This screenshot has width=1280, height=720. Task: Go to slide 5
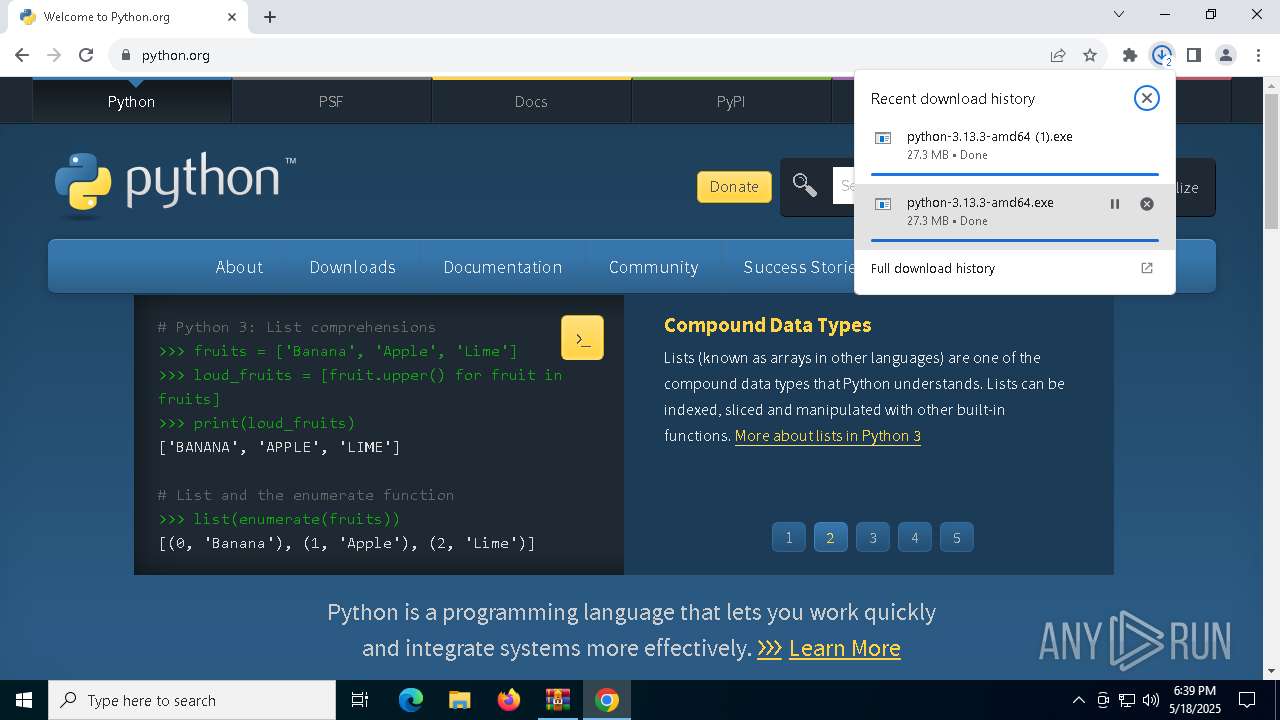click(956, 537)
